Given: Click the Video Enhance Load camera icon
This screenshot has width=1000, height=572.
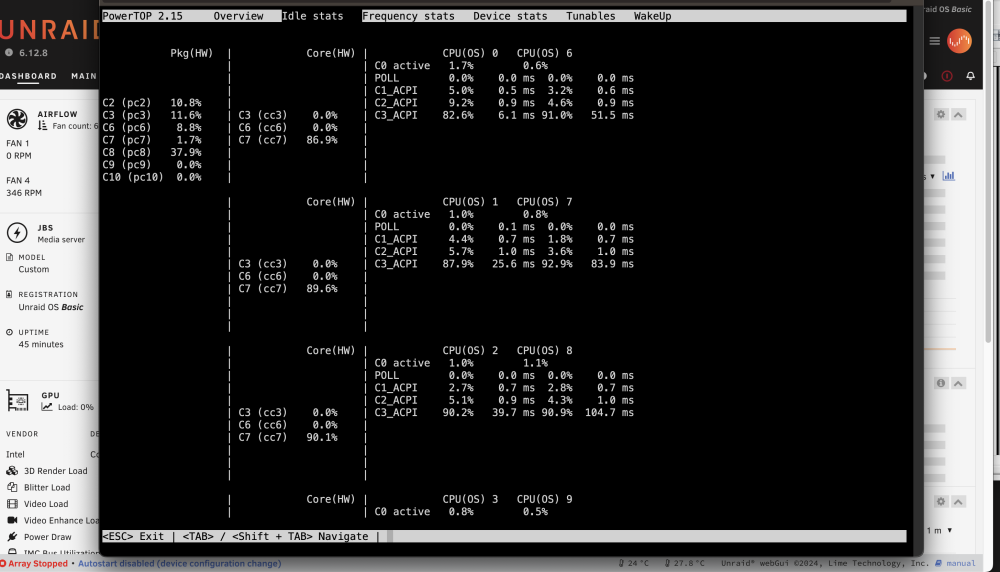Looking at the screenshot, I should pos(12,520).
